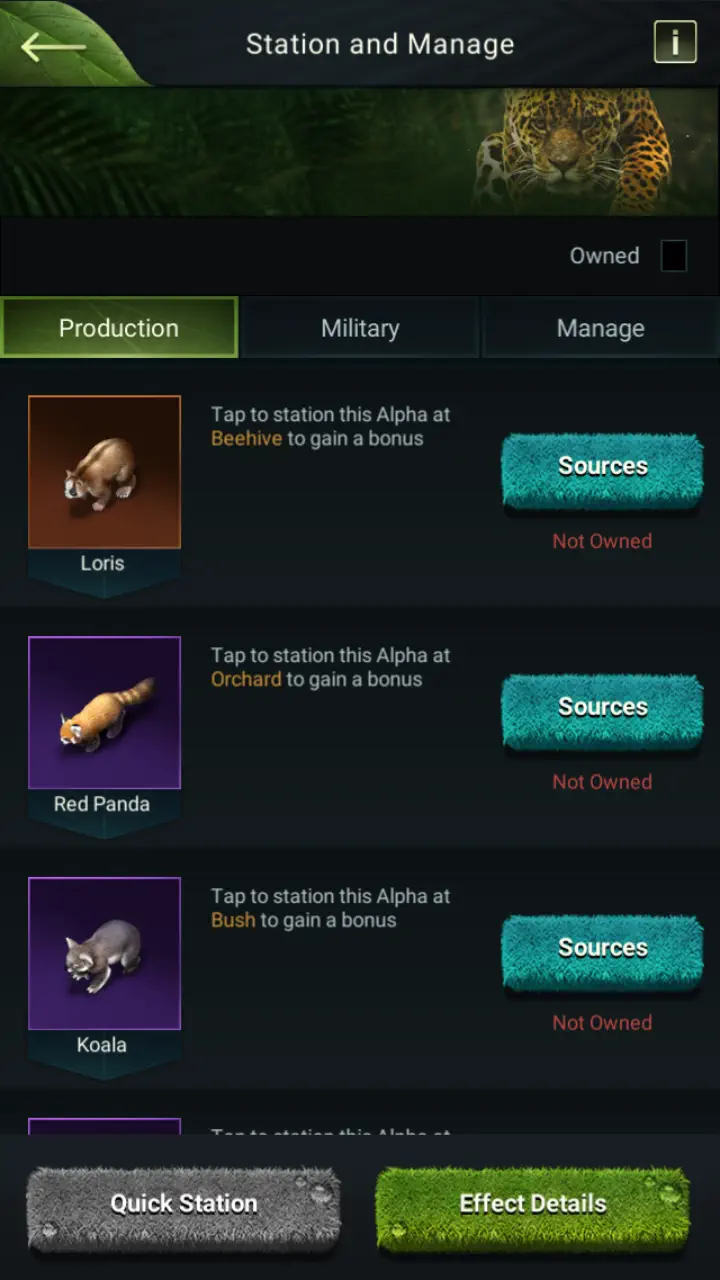This screenshot has height=1280, width=720.
Task: View Sources for Red Panda
Action: [602, 708]
